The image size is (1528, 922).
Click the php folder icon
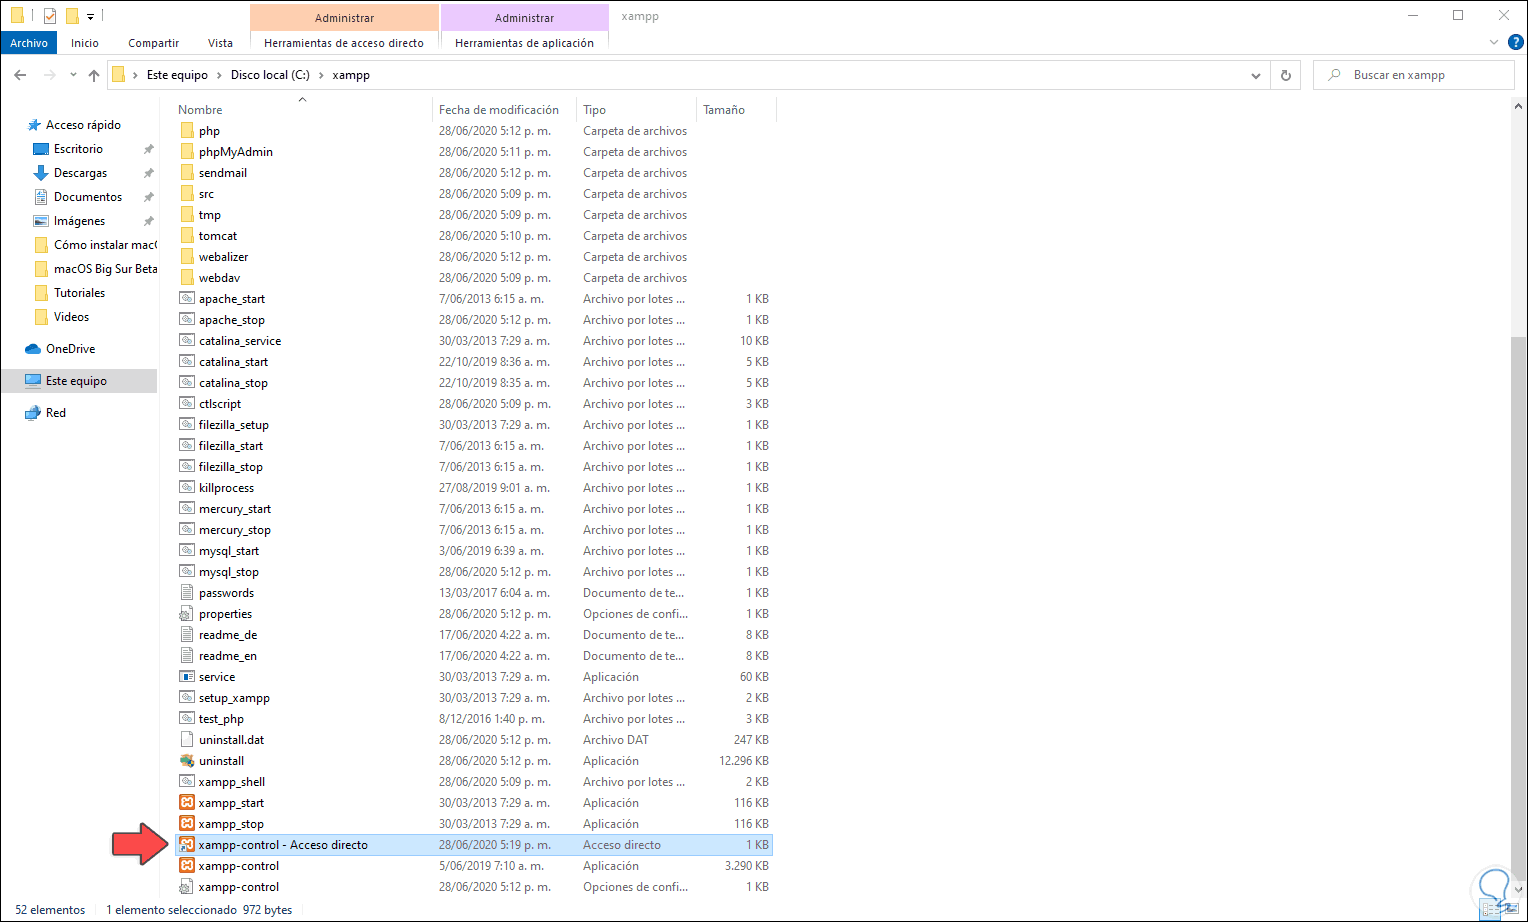187,131
